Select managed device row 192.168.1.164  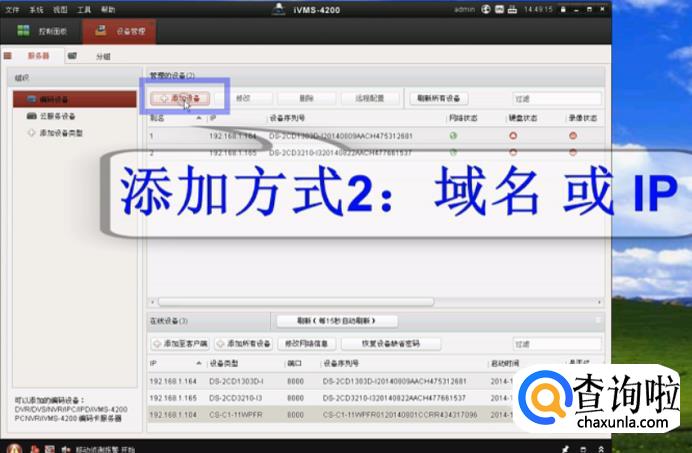tap(376, 136)
